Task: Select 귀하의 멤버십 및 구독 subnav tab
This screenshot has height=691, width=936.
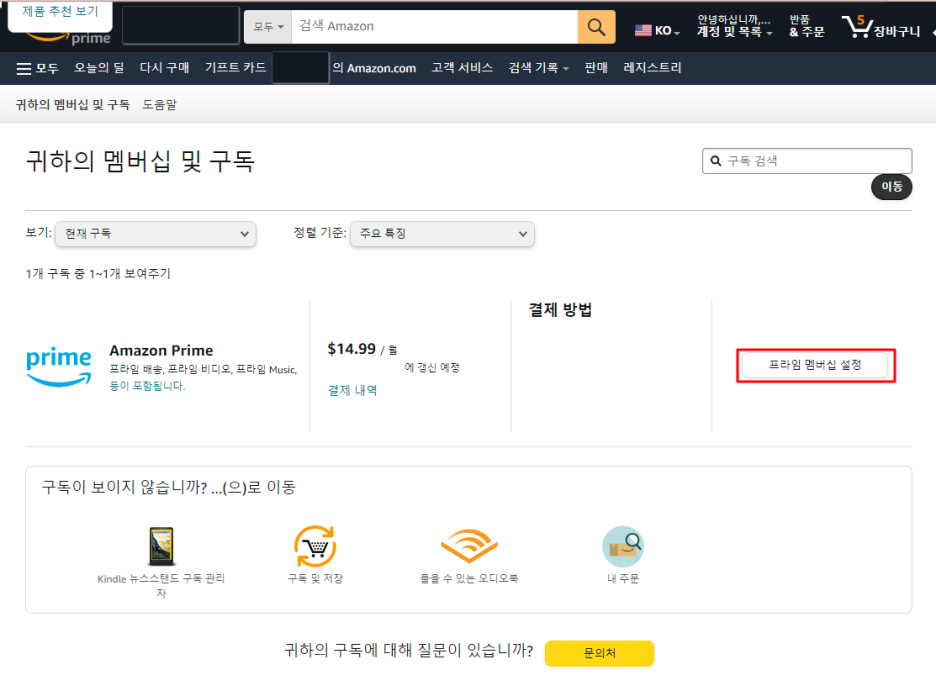Action: [x=72, y=105]
